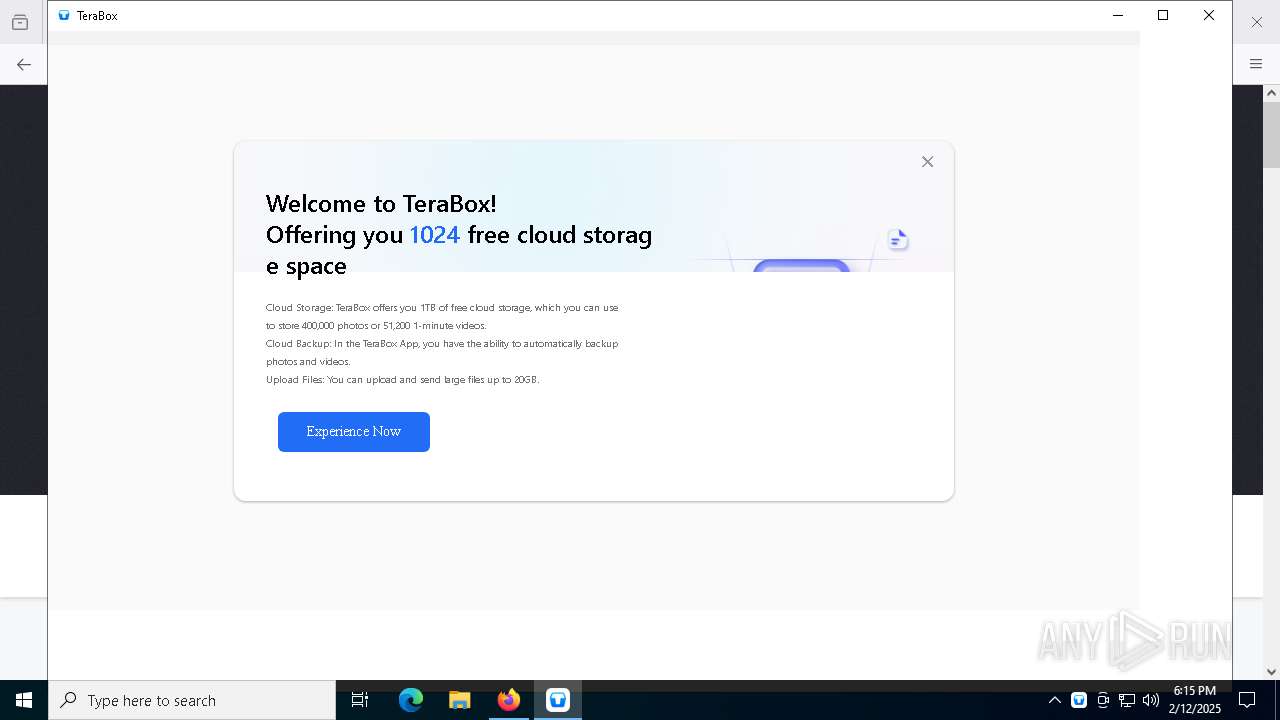Click the document icon in the dialog banner

coord(898,239)
